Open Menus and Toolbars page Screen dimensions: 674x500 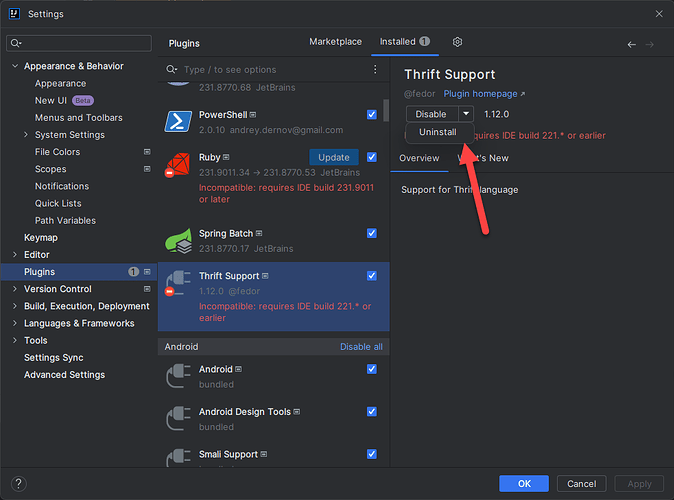click(79, 118)
